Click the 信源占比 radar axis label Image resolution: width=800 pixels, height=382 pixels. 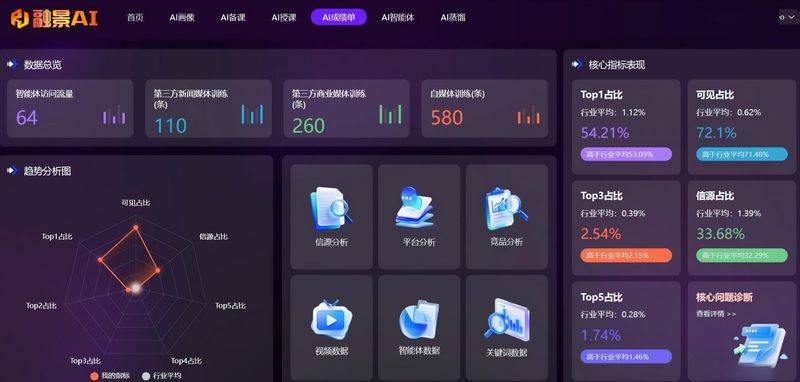click(x=213, y=237)
